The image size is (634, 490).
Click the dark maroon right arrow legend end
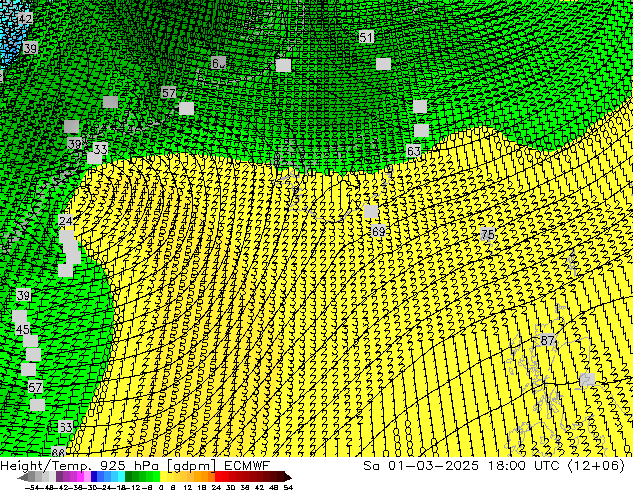288,477
